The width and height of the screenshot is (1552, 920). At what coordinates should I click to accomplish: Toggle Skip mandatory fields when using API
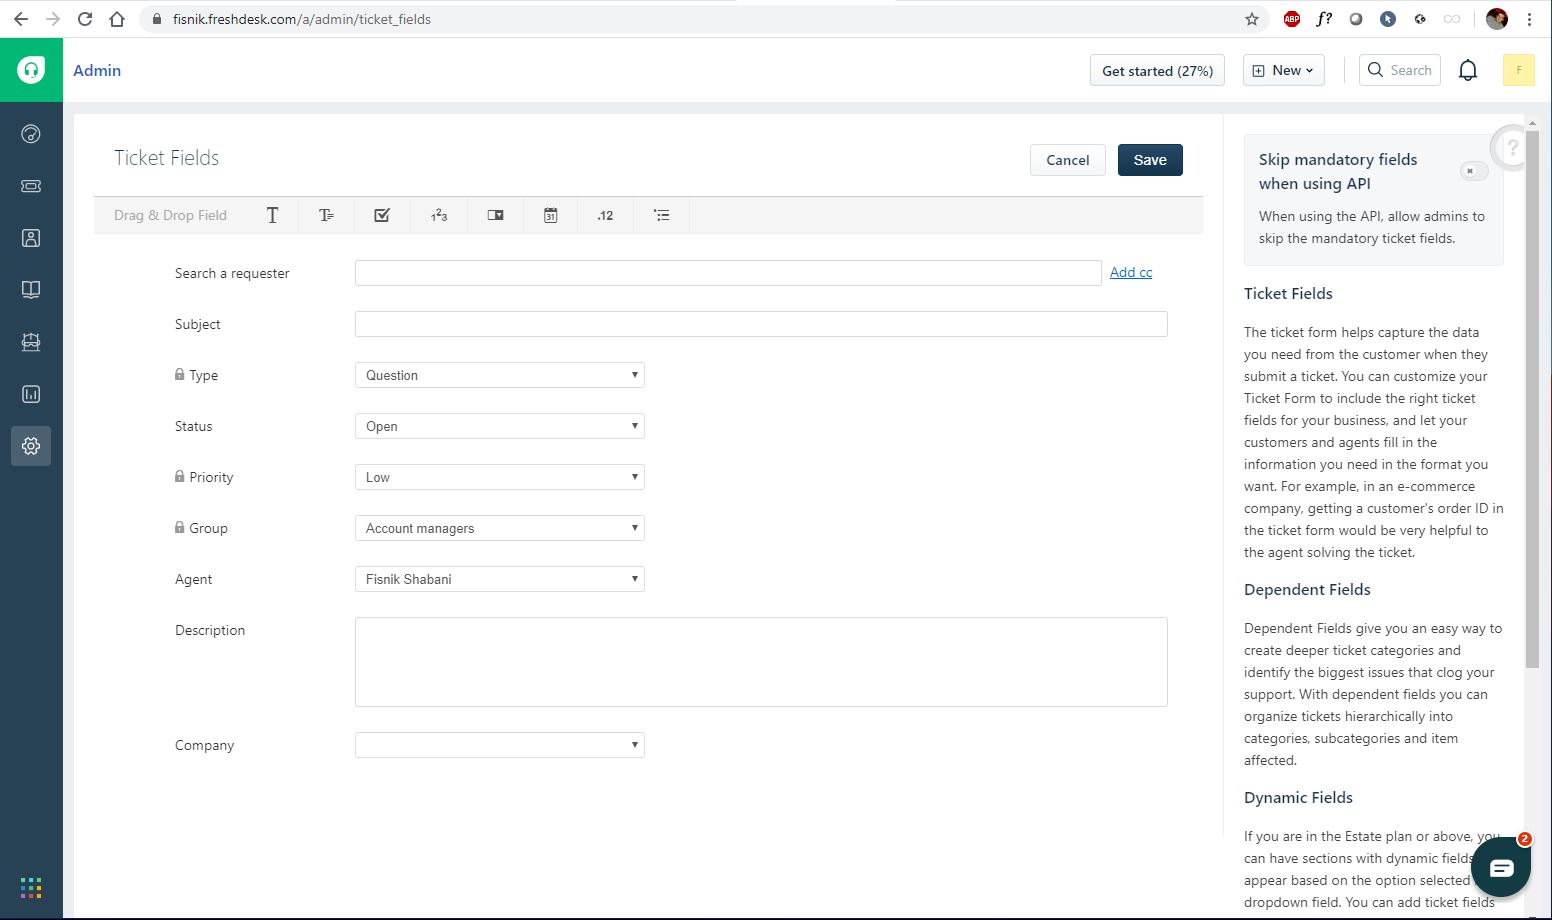tap(1473, 171)
